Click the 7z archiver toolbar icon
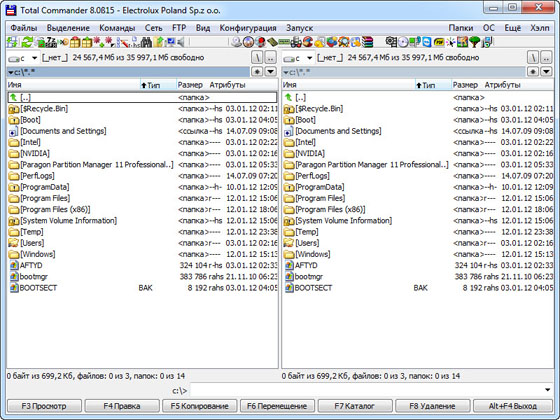Screen dimensions: 560x420 pos(51,42)
